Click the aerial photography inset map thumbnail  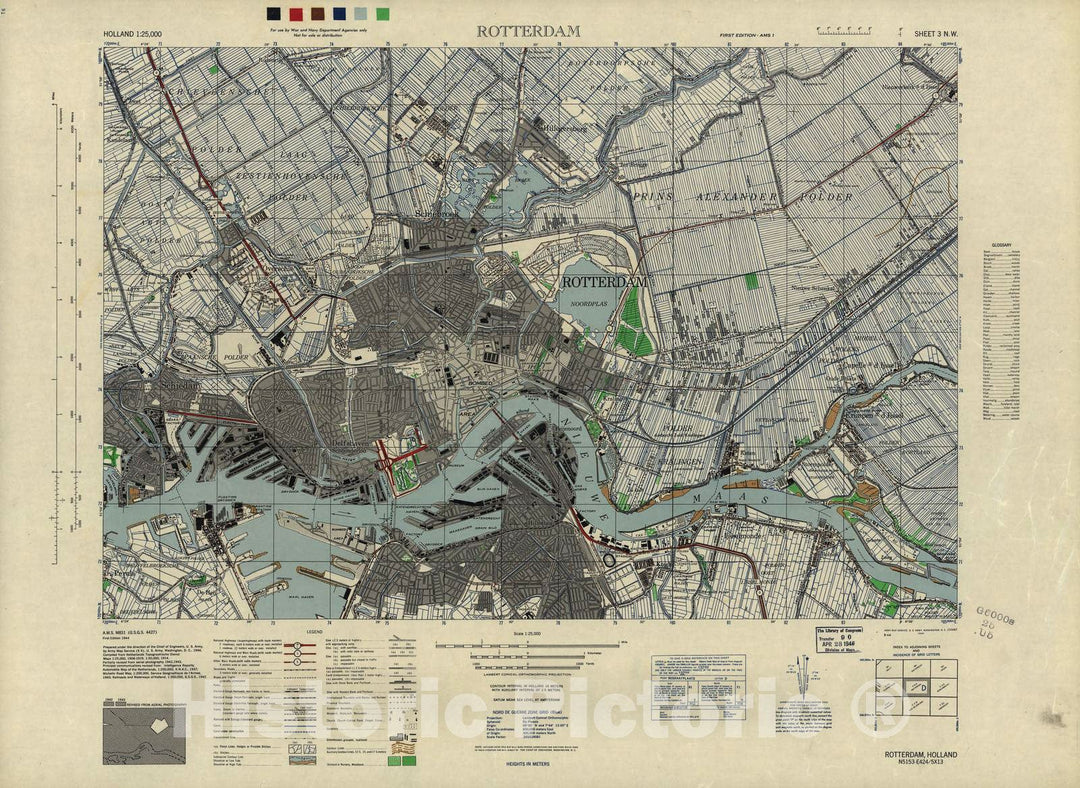(144, 736)
